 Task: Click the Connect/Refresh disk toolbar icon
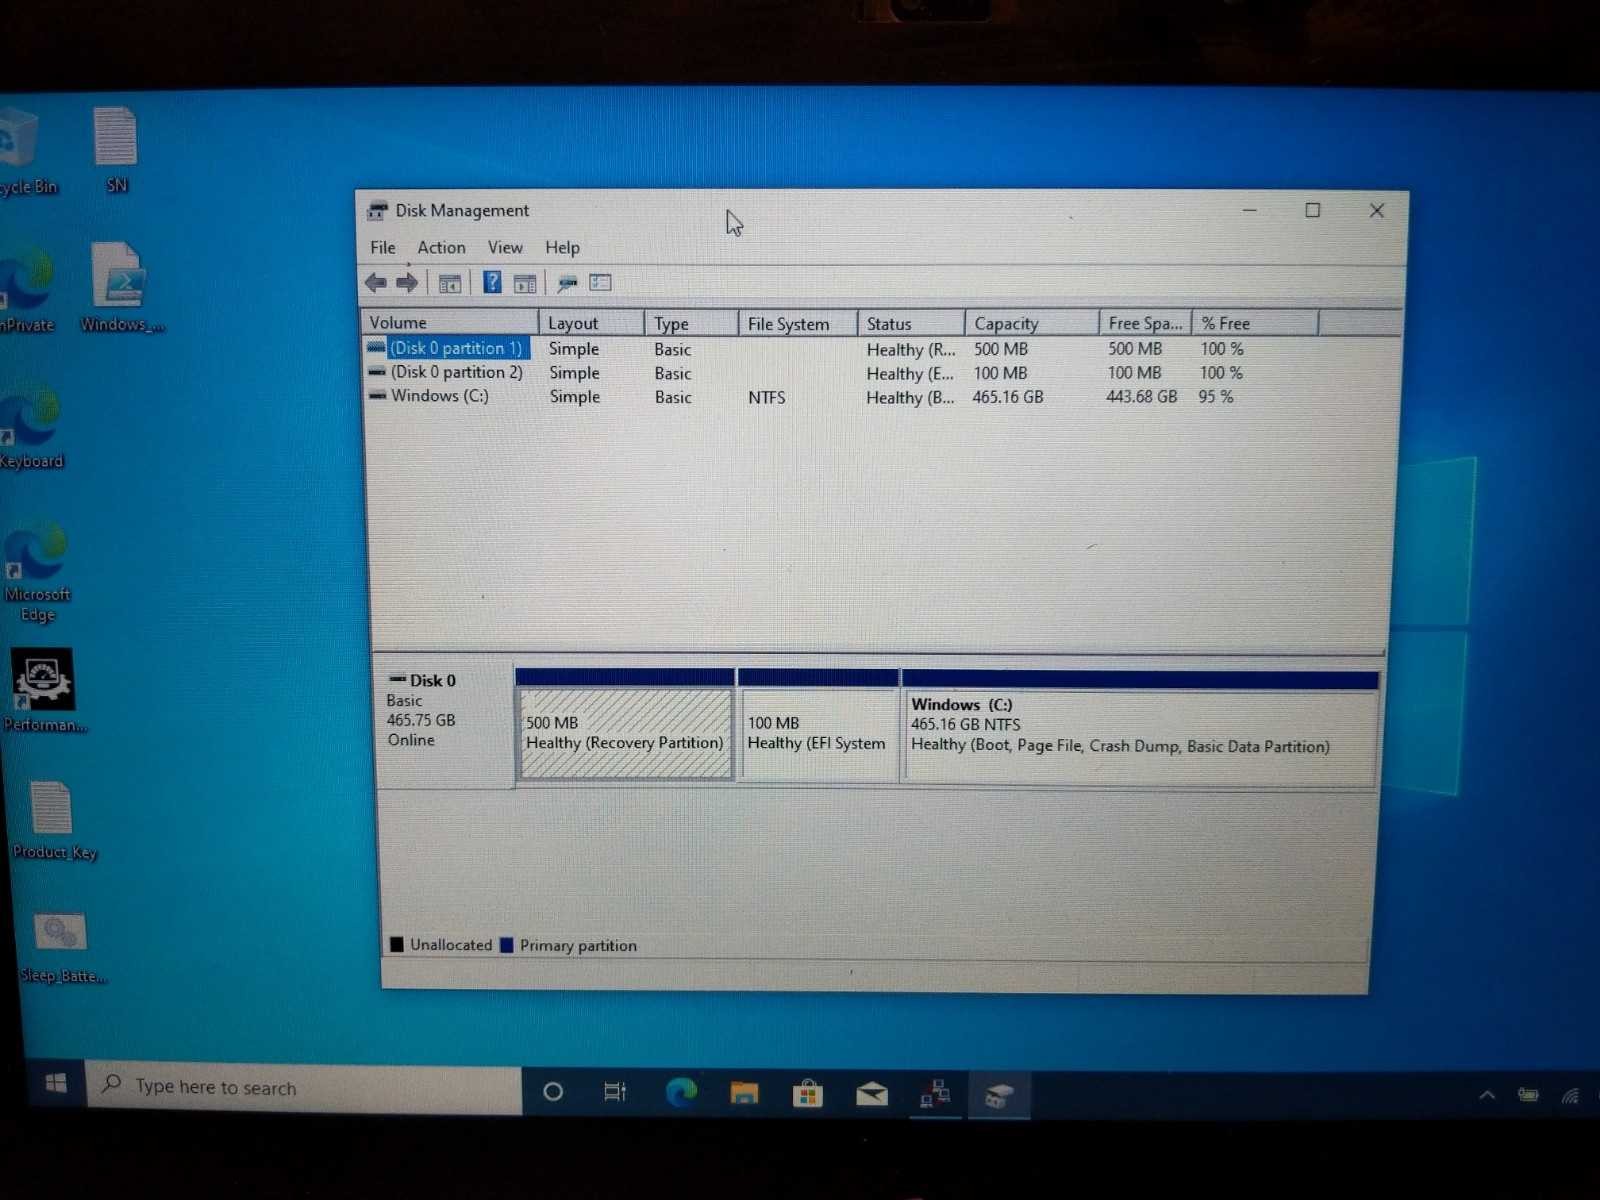[567, 284]
